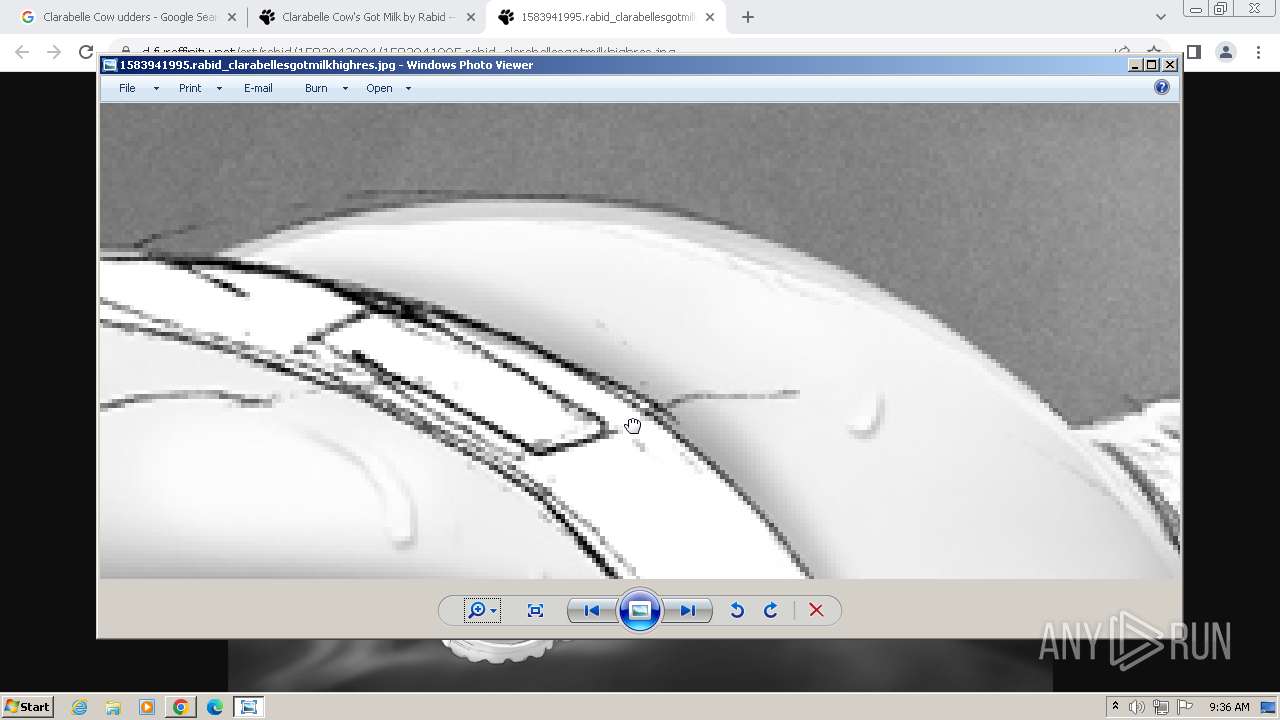Image resolution: width=1280 pixels, height=720 pixels.
Task: Switch to Clarabelle Cow udders Google Search tab
Action: click(x=130, y=17)
